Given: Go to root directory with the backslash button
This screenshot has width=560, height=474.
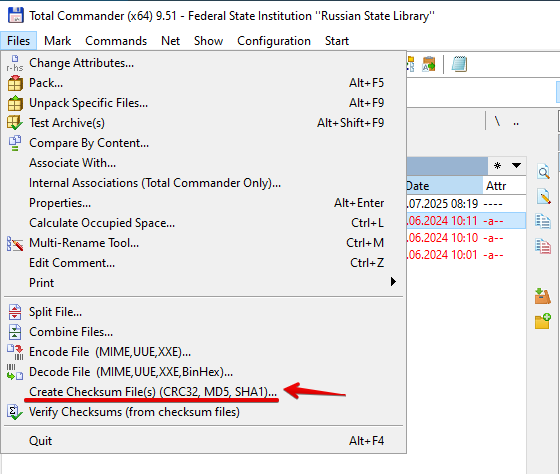Looking at the screenshot, I should (497, 122).
